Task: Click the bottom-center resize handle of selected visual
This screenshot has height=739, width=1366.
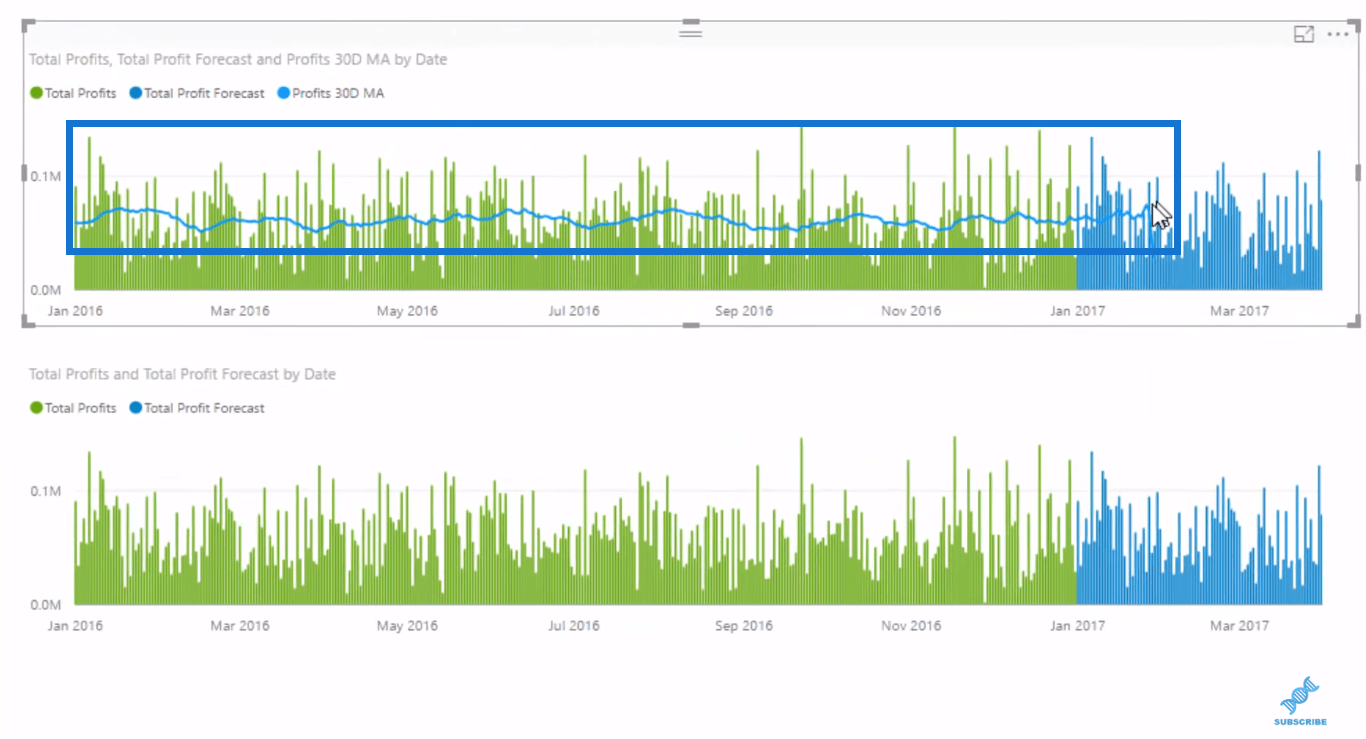Action: point(690,324)
